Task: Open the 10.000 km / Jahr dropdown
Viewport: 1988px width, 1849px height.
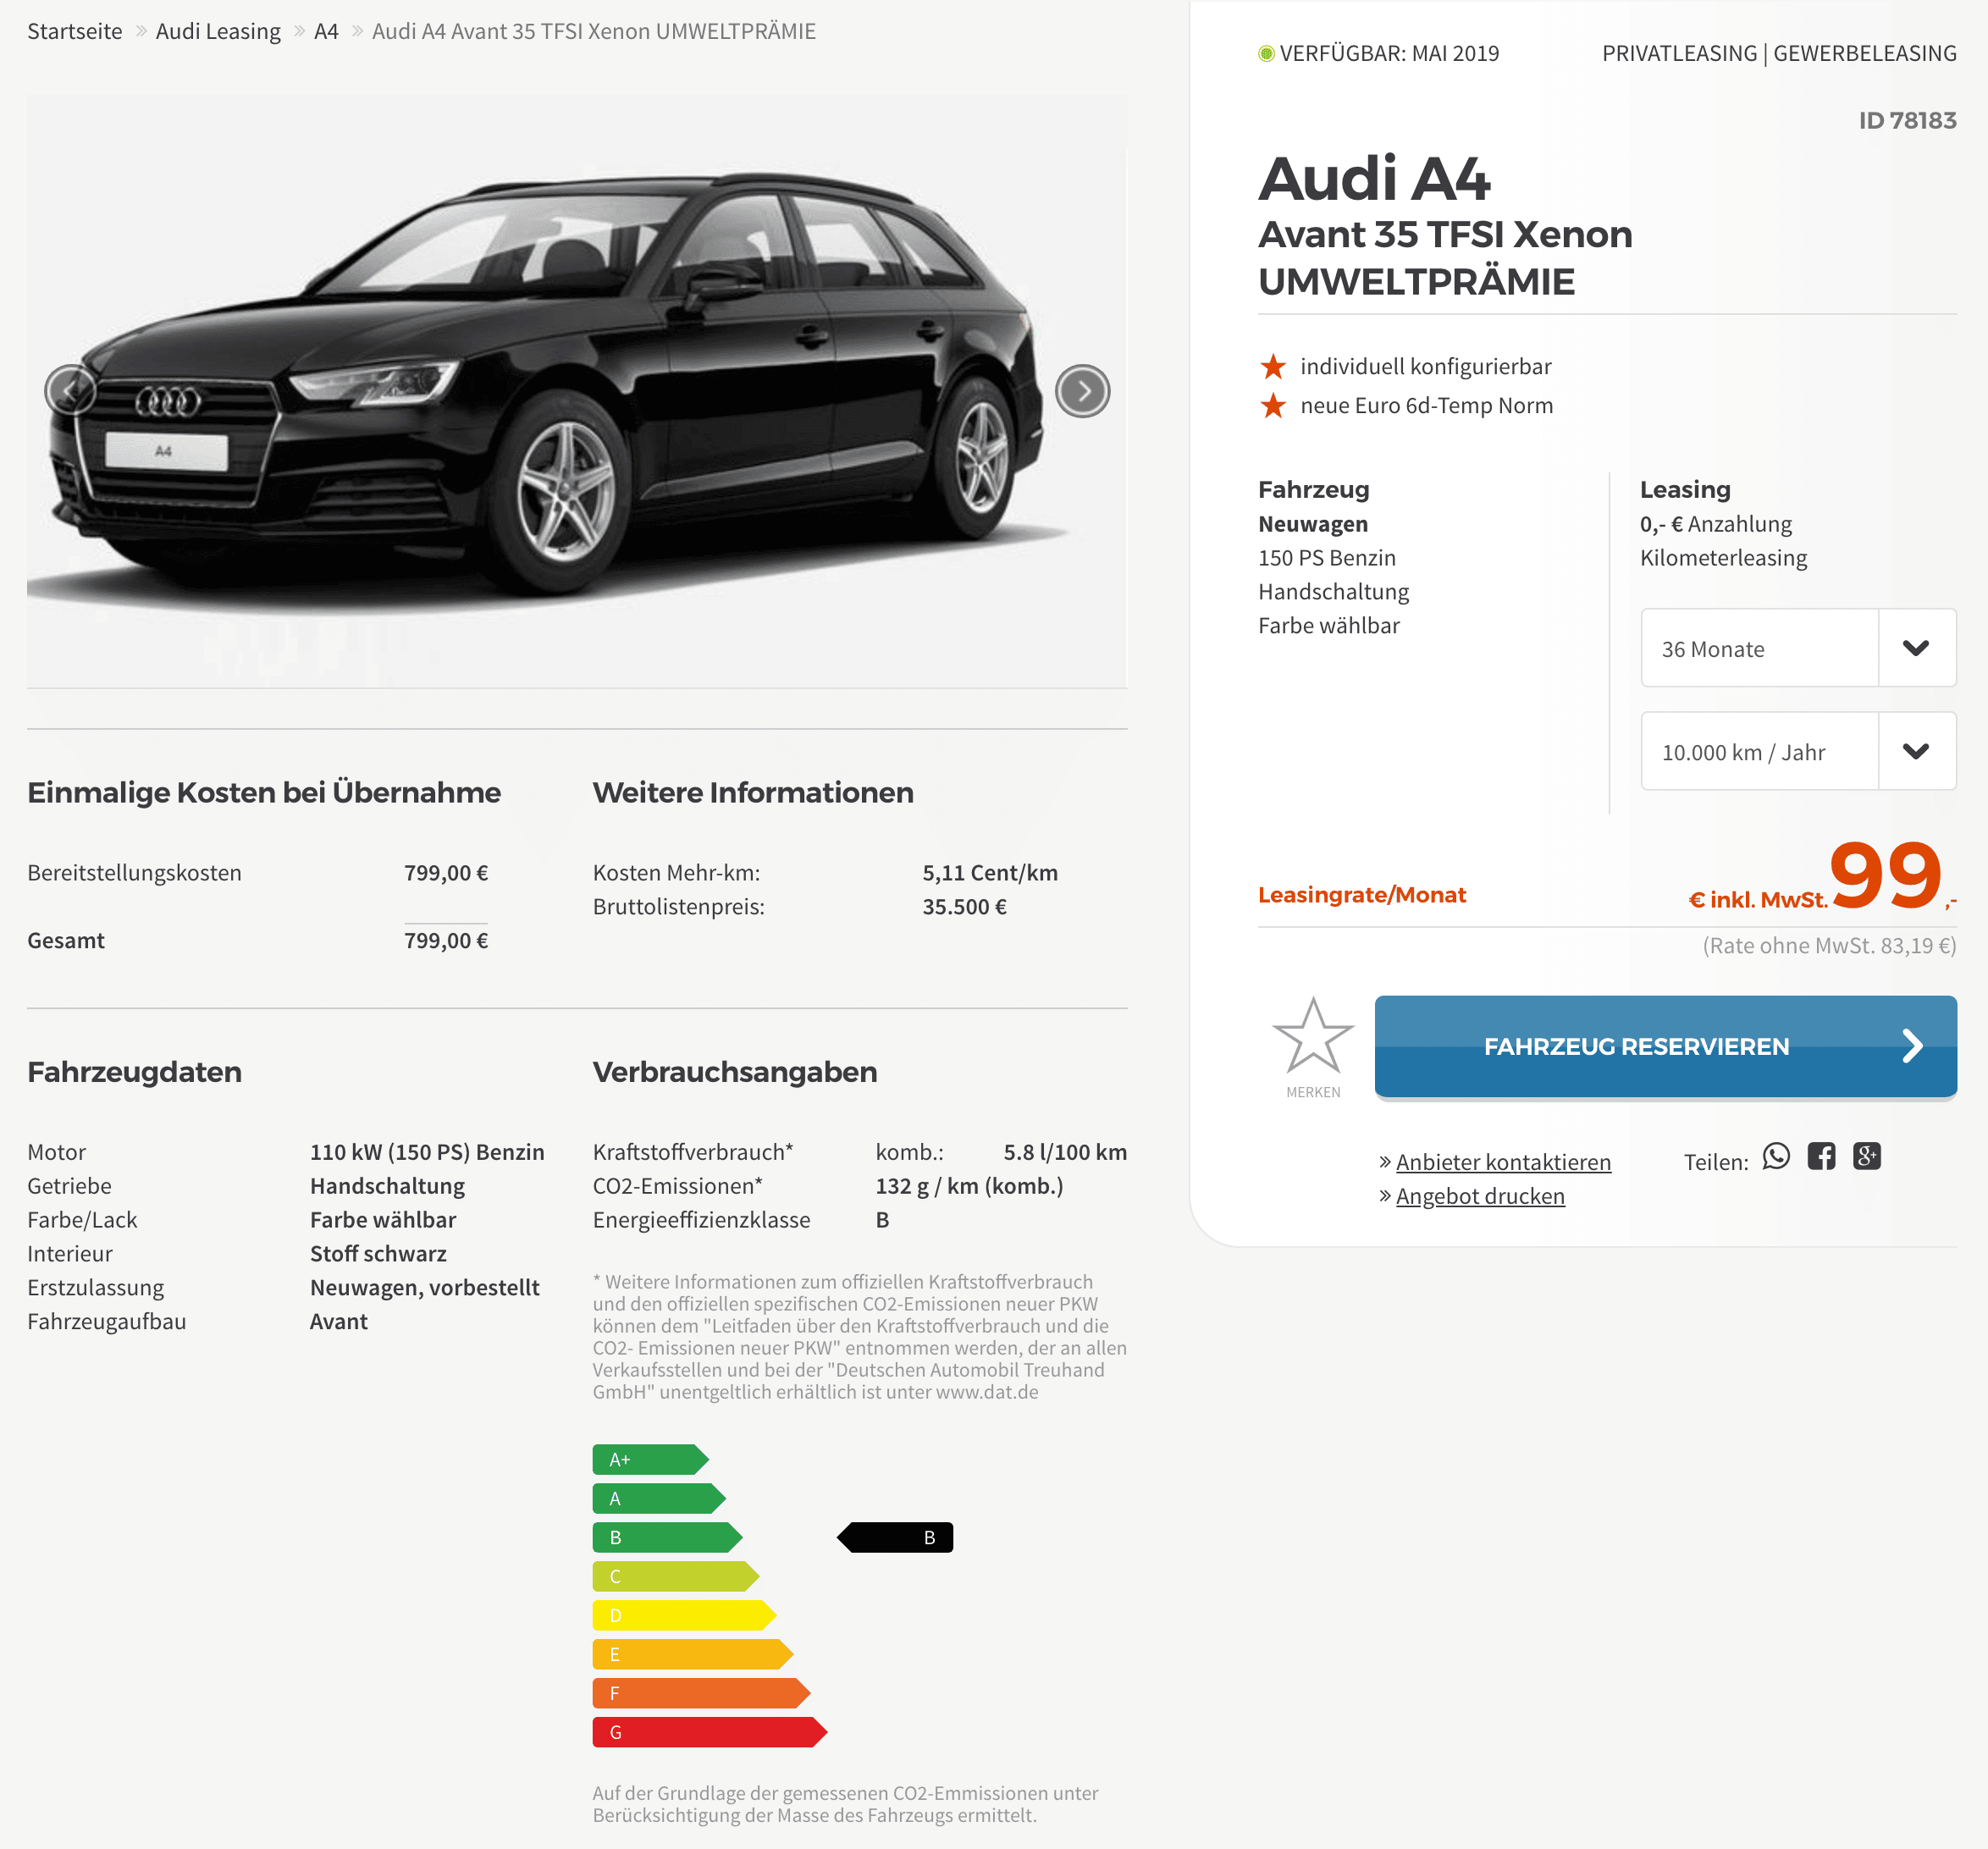Action: coord(1798,751)
